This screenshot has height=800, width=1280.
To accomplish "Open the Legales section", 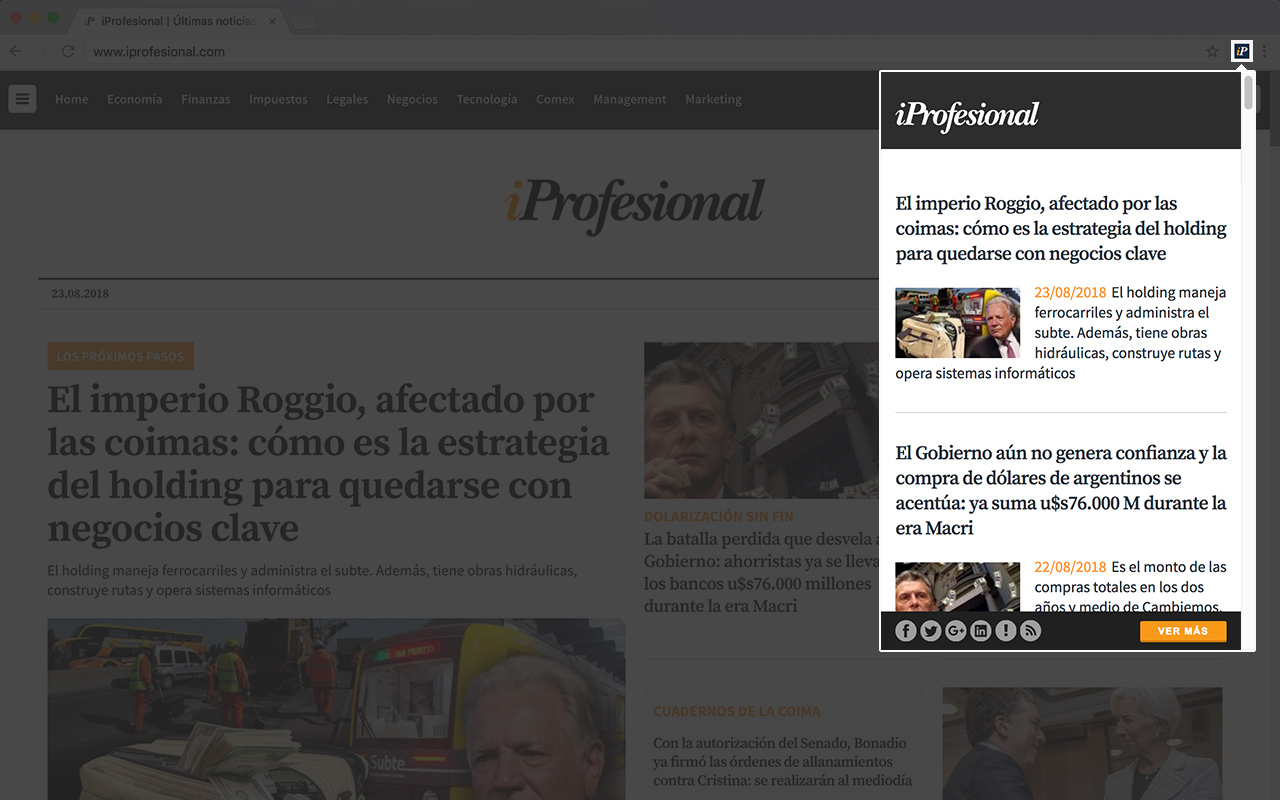I will click(347, 99).
